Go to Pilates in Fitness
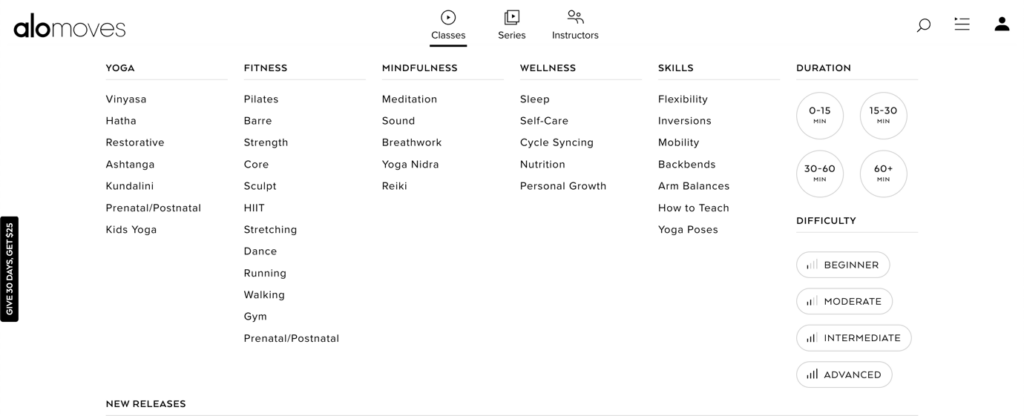 pos(261,99)
